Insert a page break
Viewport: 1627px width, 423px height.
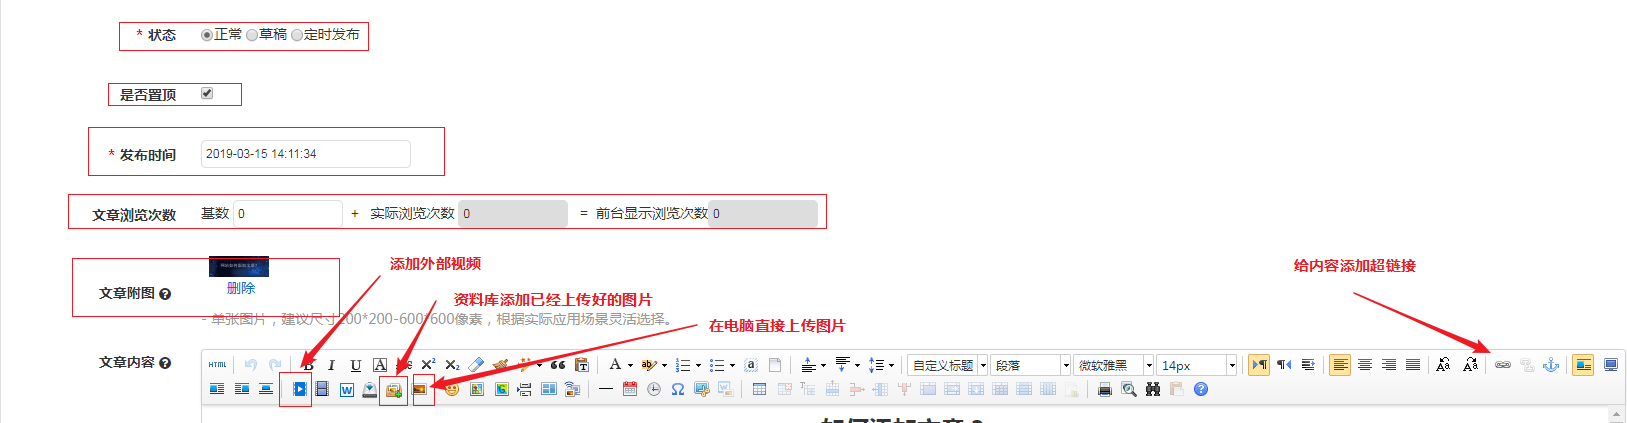click(x=525, y=389)
